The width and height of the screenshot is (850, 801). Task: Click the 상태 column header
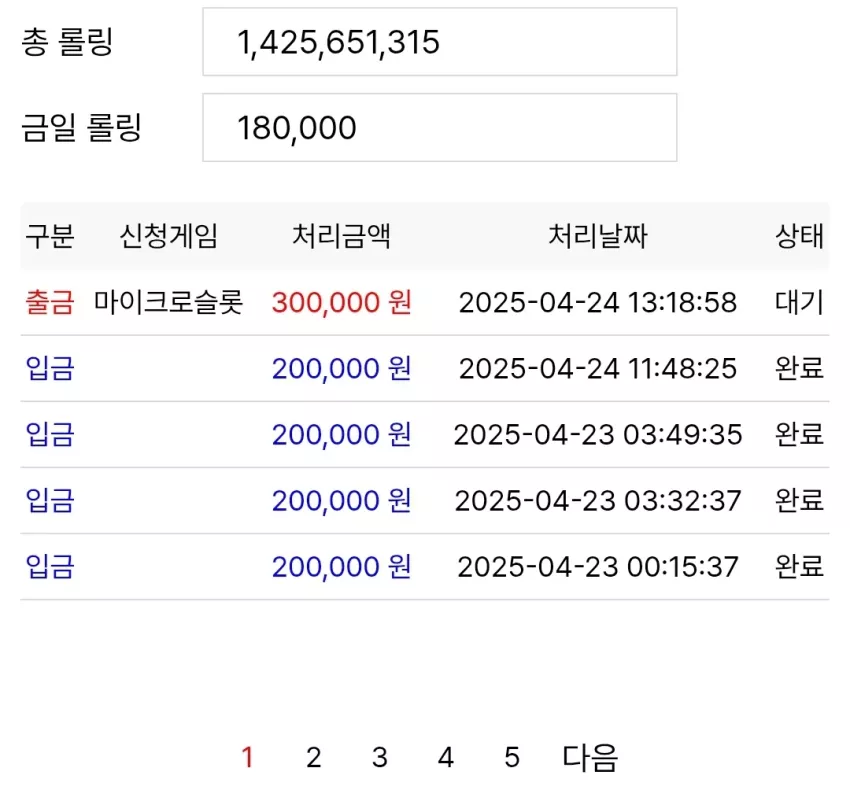800,236
